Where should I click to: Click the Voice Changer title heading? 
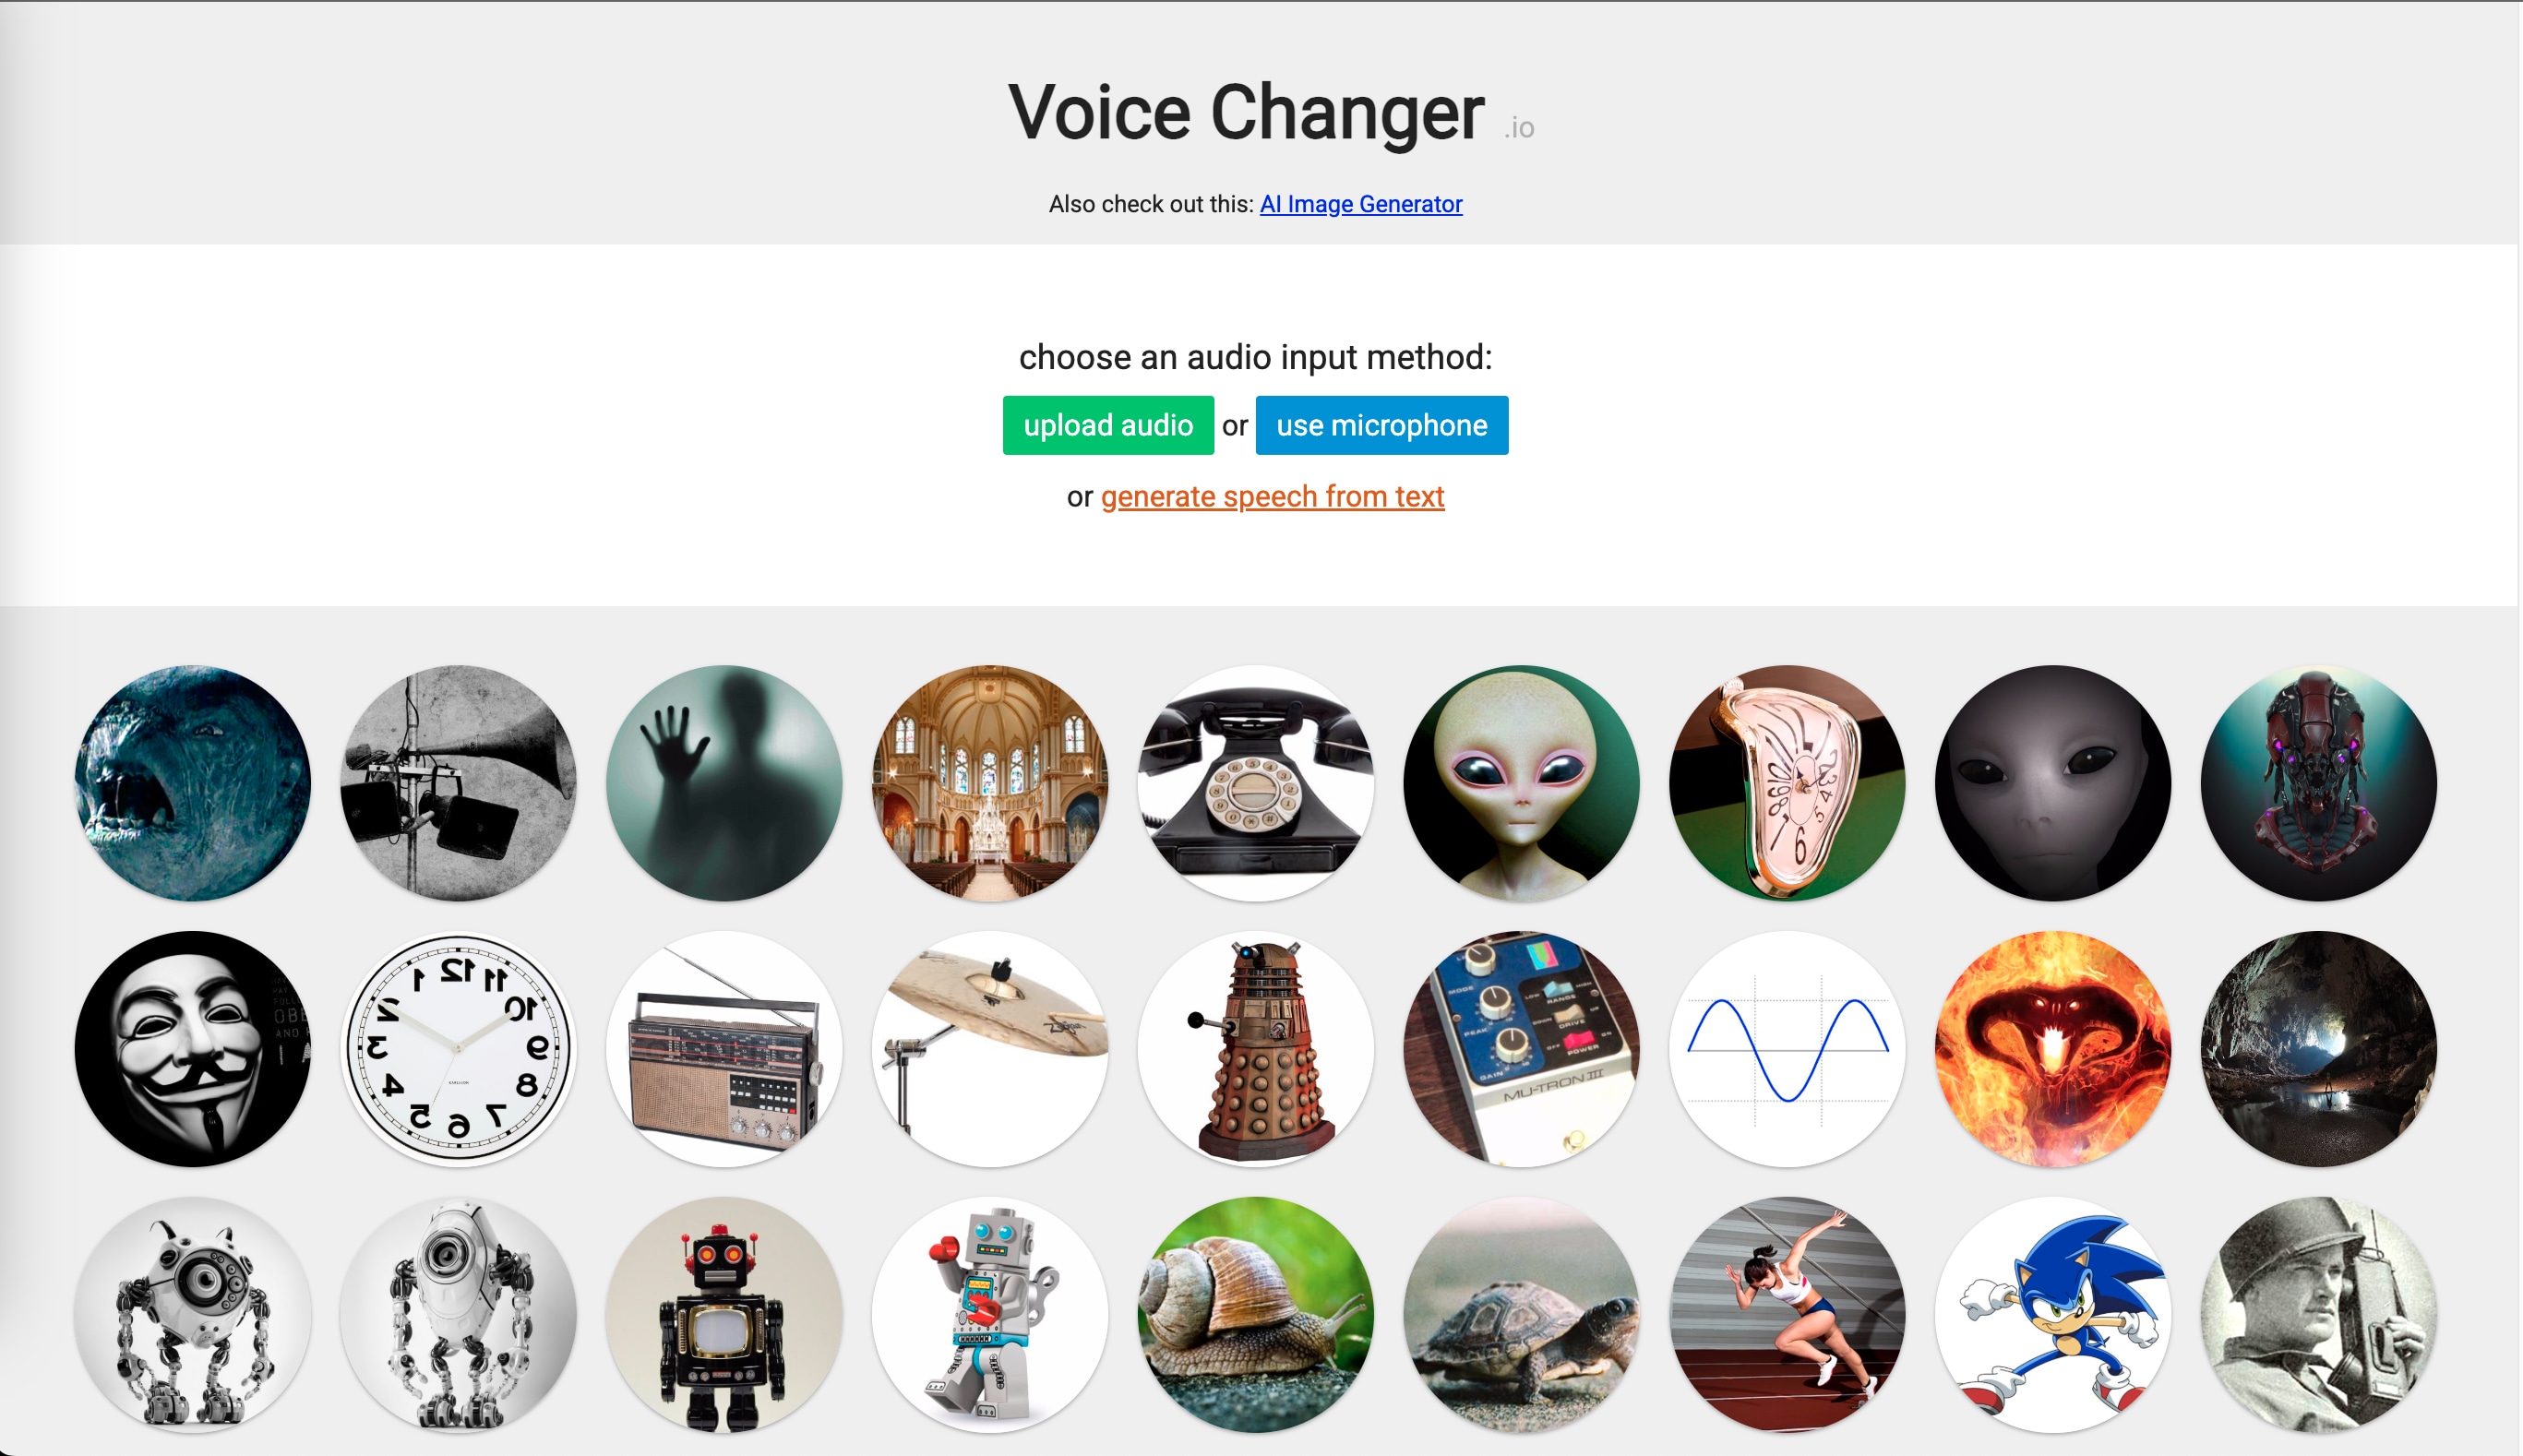point(1247,113)
